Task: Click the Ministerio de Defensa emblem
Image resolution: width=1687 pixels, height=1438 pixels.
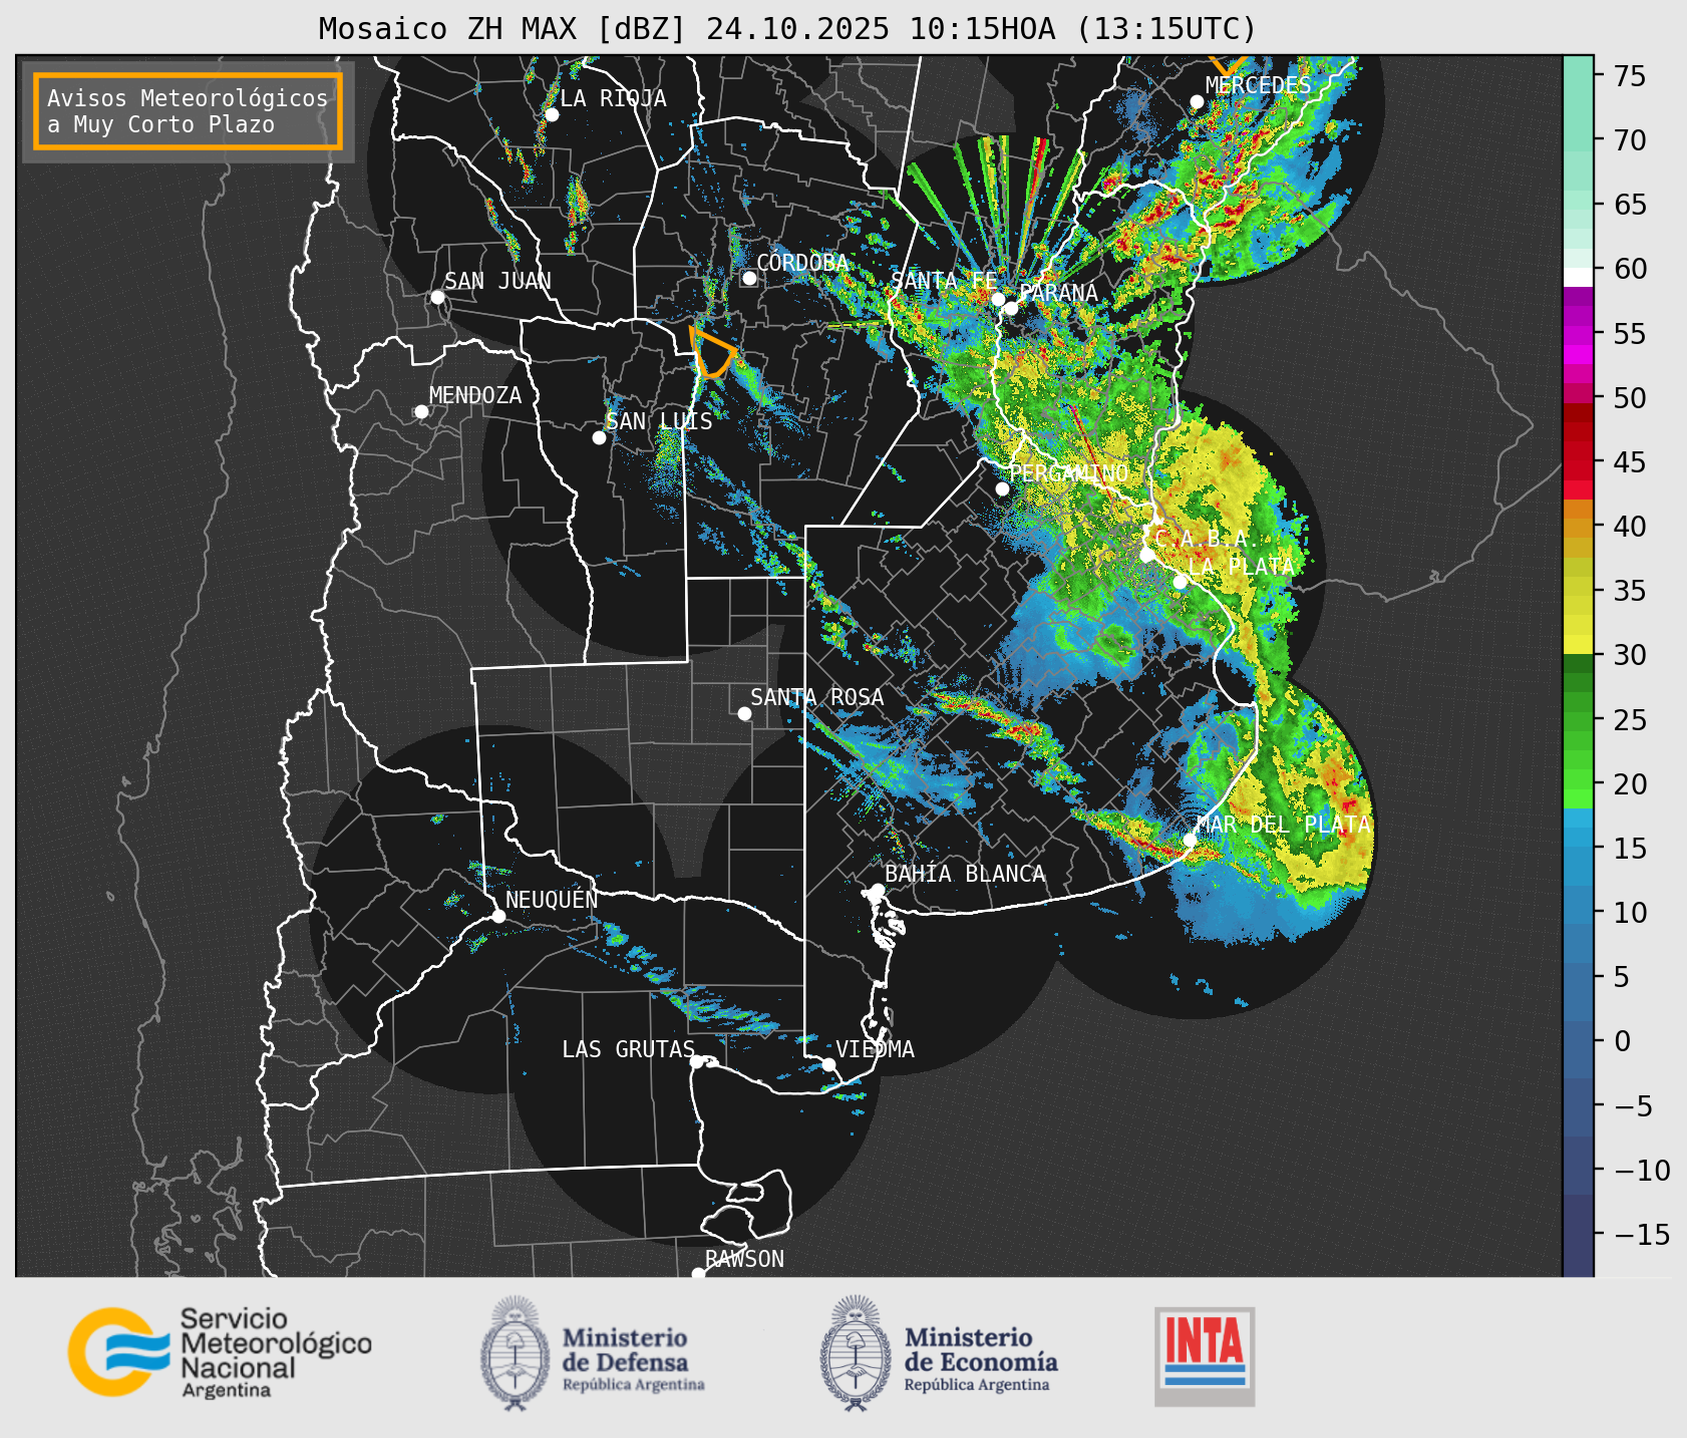Action: pyautogui.click(x=516, y=1353)
